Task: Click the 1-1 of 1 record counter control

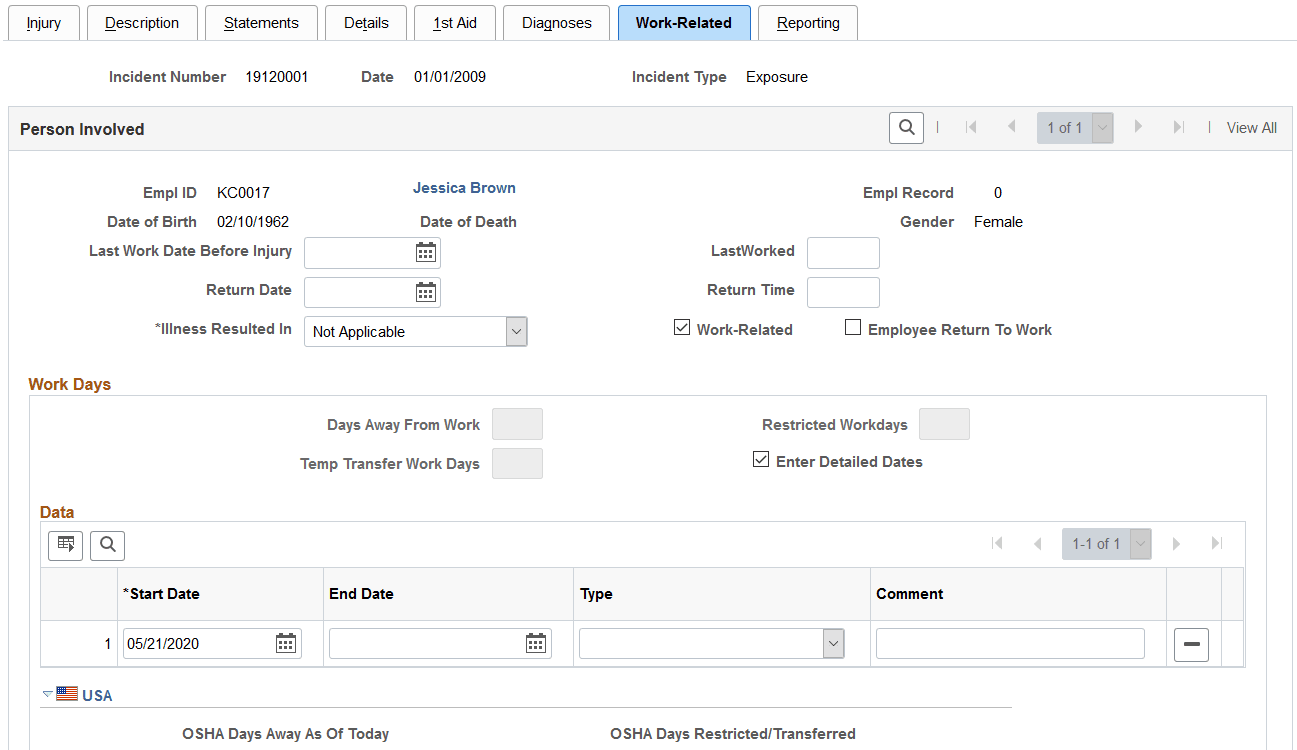Action: [x=1106, y=543]
